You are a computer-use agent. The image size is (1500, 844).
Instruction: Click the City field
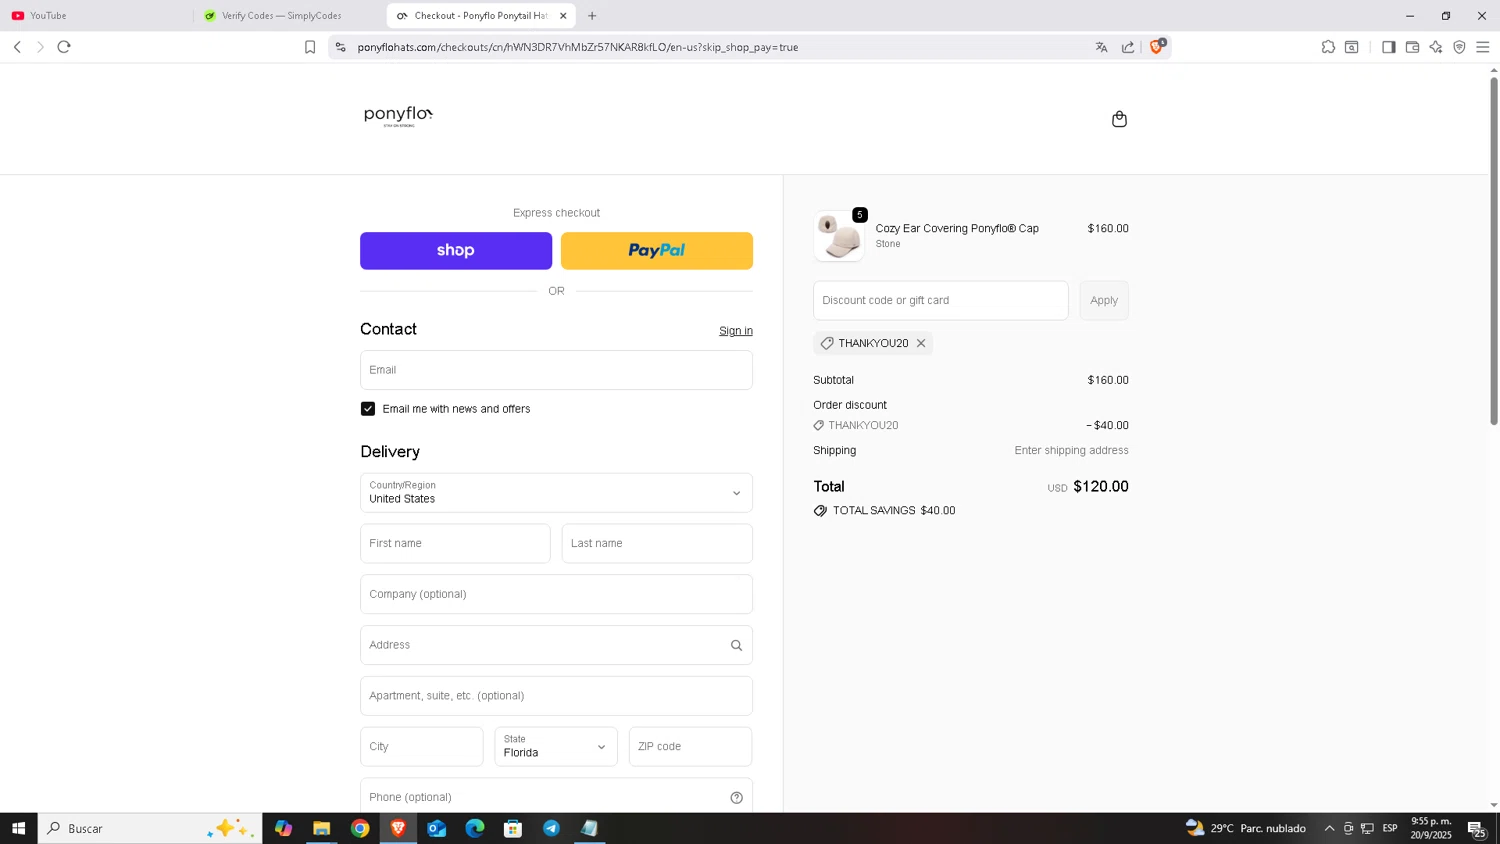point(421,747)
